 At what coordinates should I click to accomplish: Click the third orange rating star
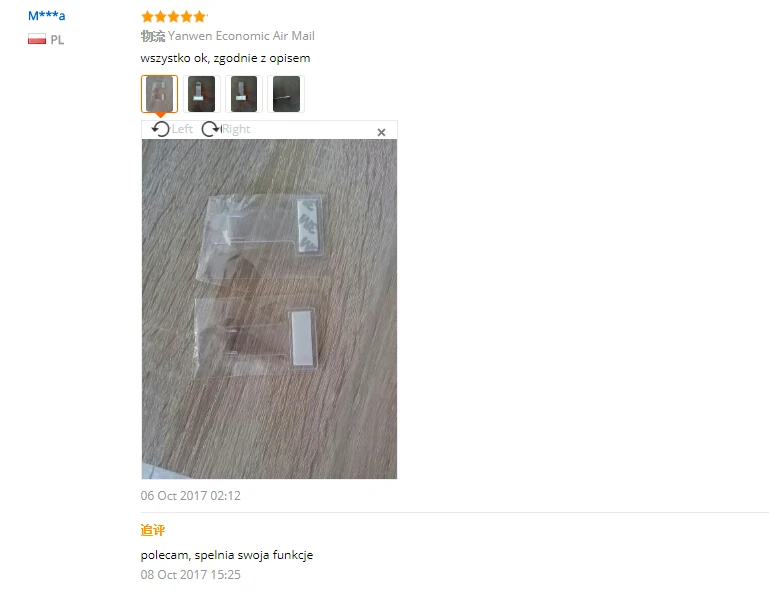(x=173, y=17)
